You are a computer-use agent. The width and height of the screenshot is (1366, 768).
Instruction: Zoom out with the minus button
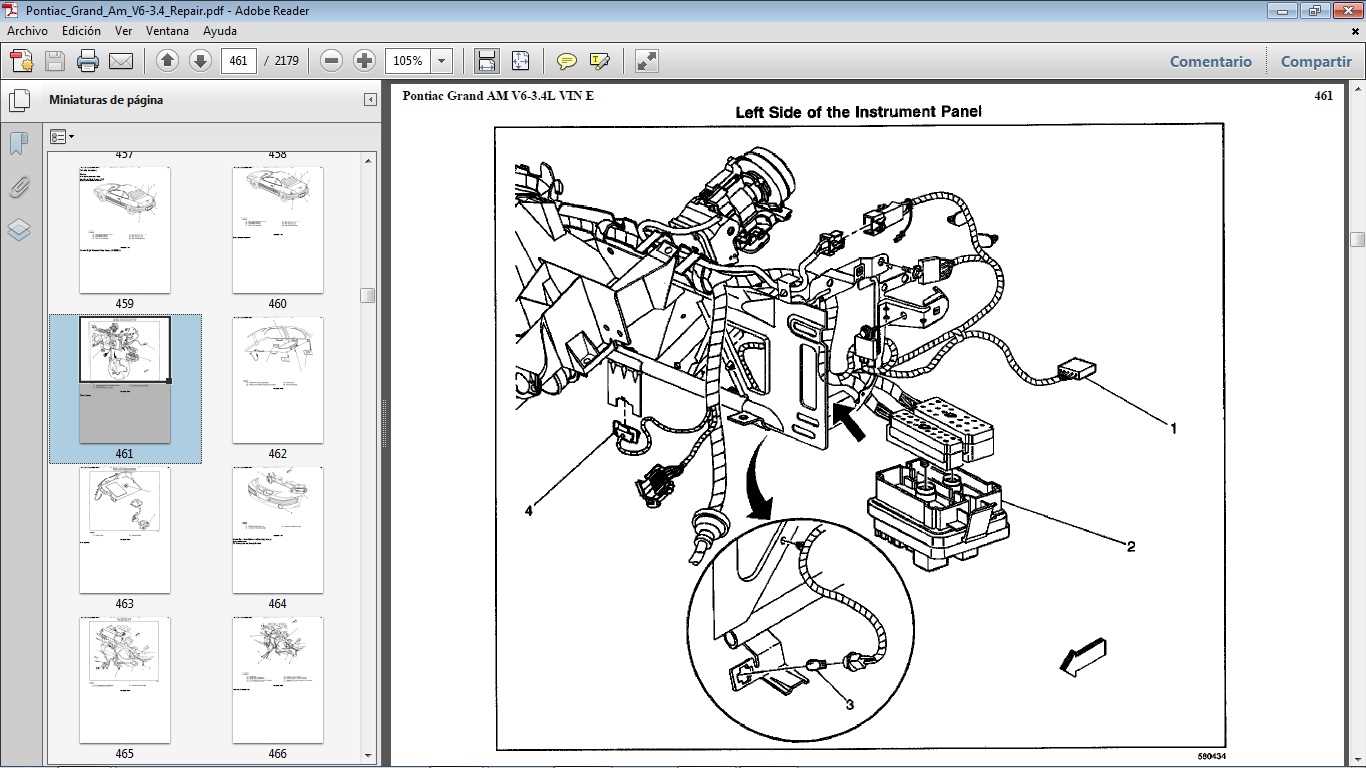coord(332,61)
